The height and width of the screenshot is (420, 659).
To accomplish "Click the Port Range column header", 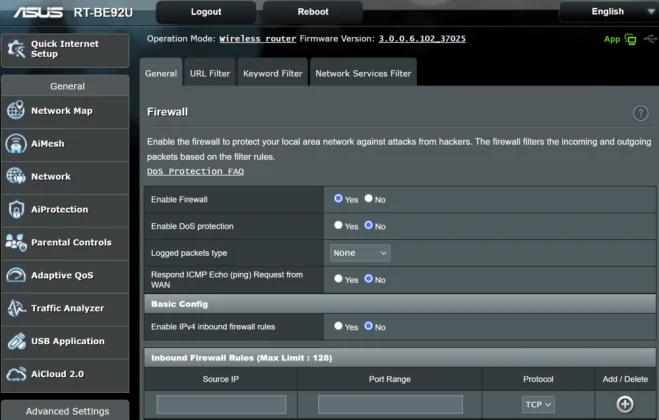I will [390, 379].
